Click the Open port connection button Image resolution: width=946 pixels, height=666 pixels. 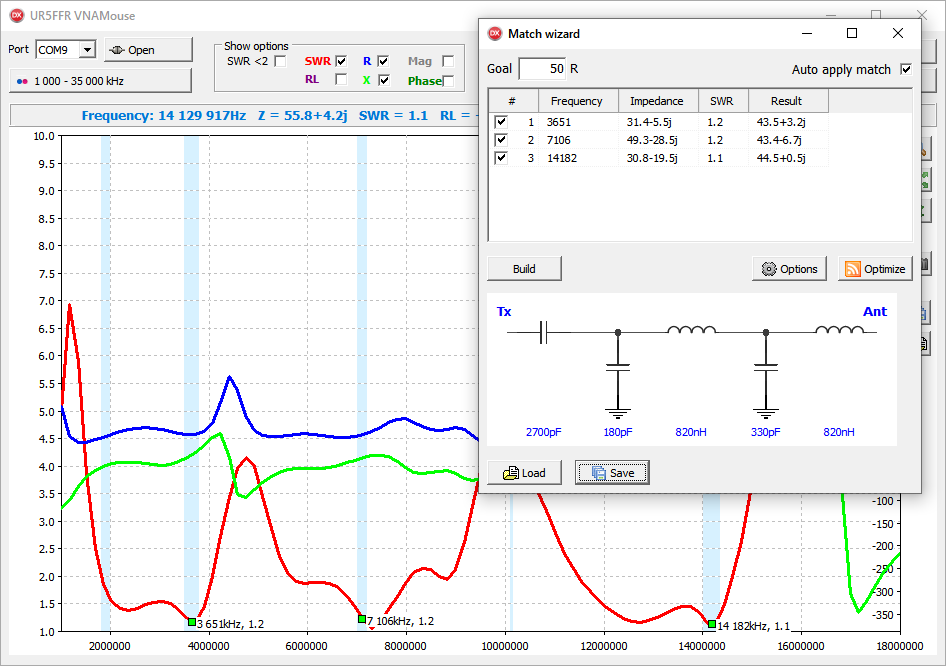click(x=148, y=50)
